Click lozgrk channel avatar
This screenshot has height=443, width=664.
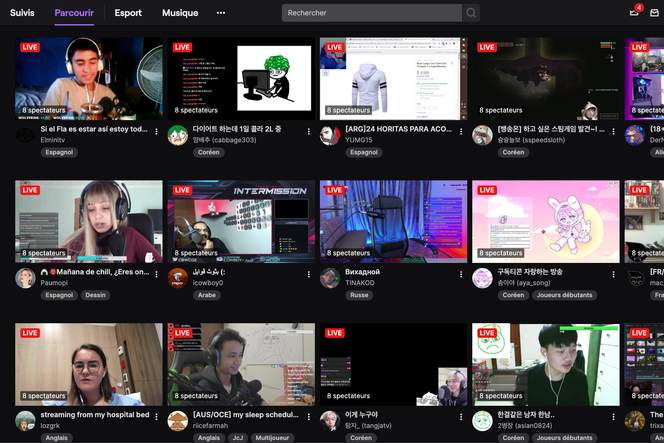25,420
